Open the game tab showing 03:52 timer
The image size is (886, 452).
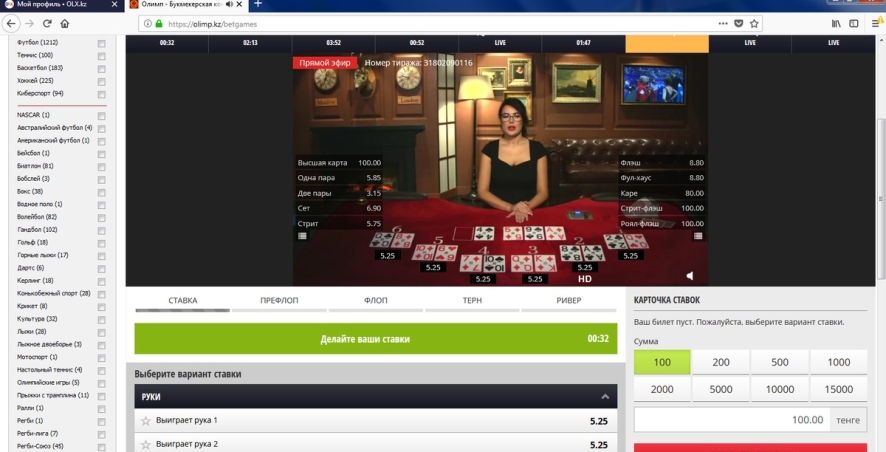pos(333,43)
